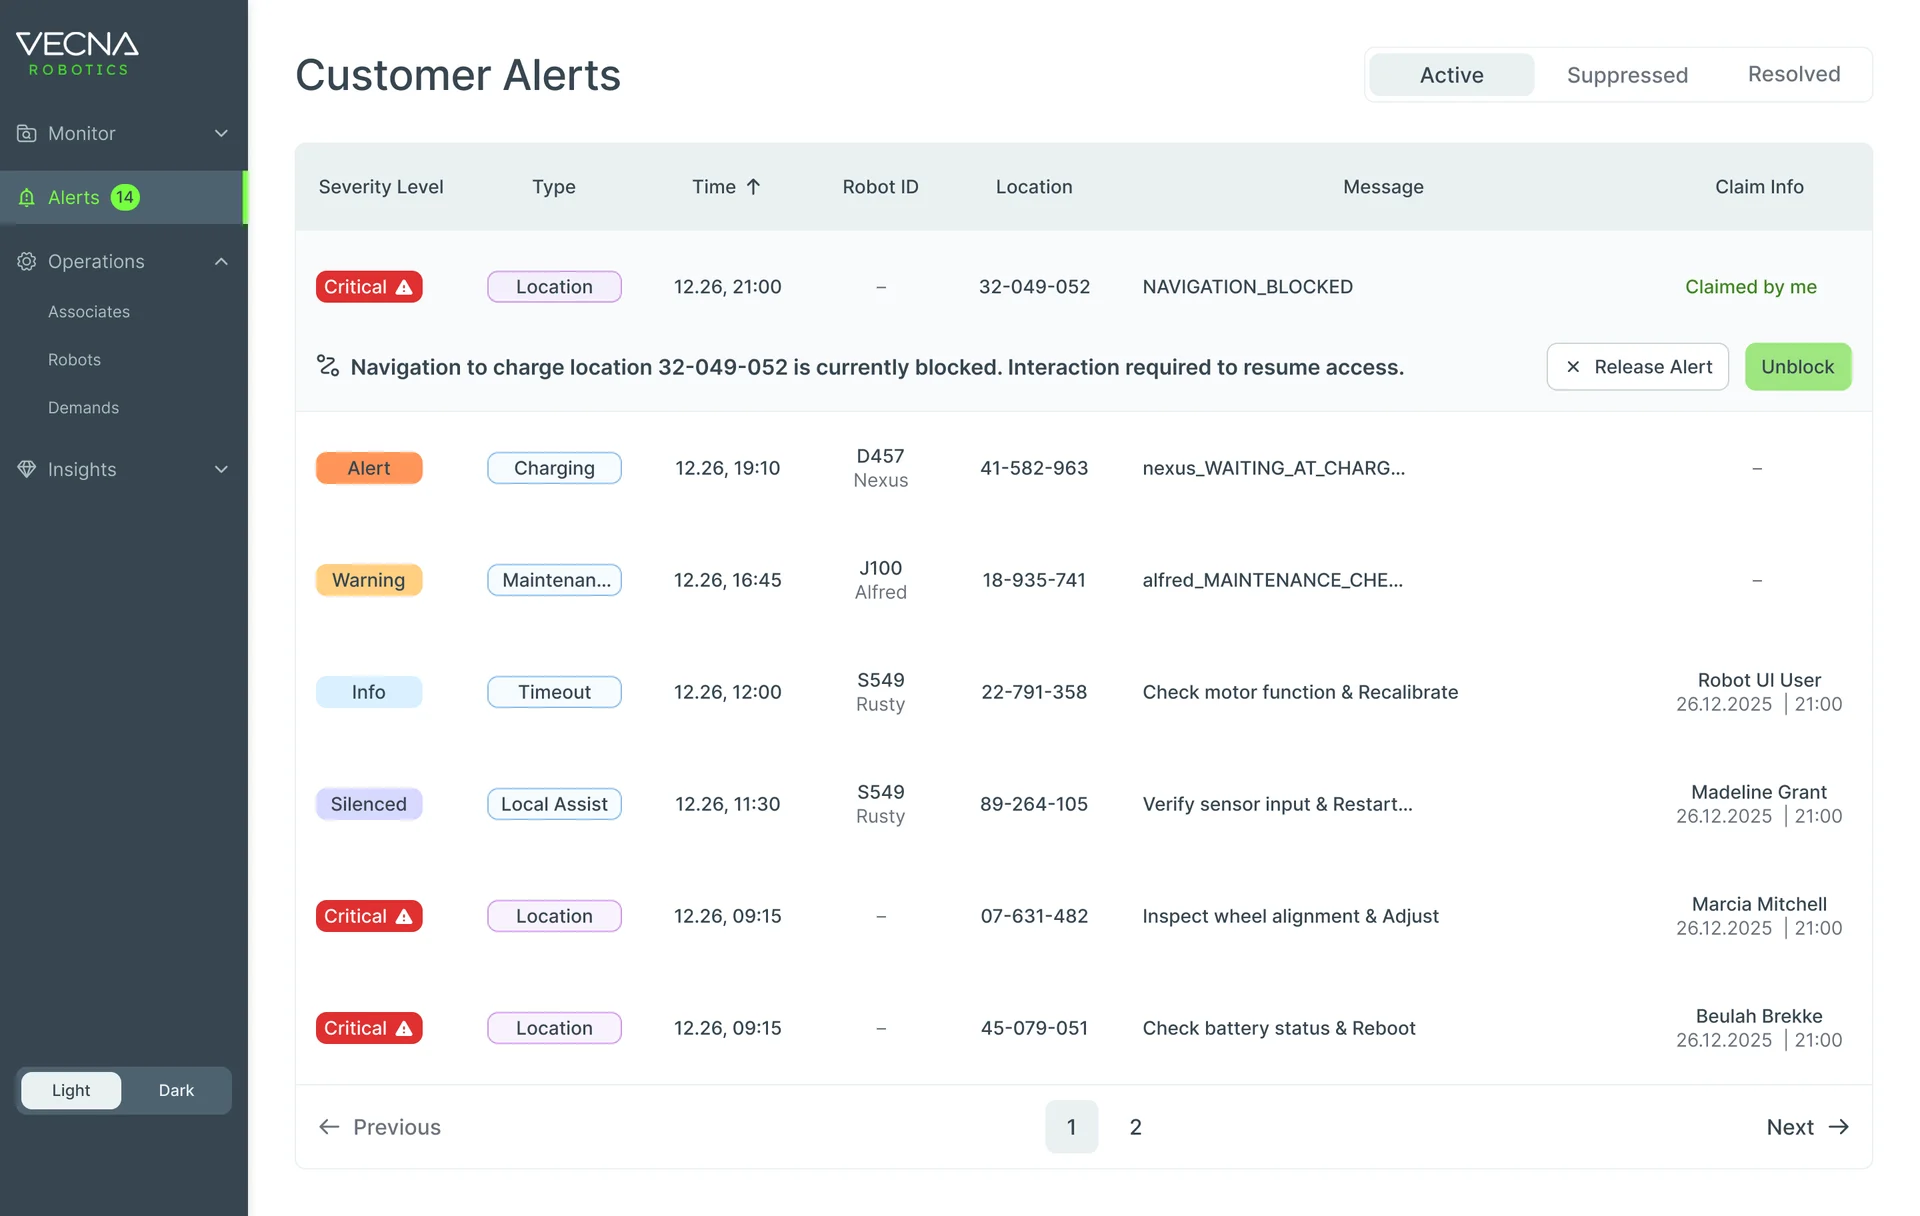Select the Active alerts tab
This screenshot has height=1216, width=1920.
coord(1451,75)
